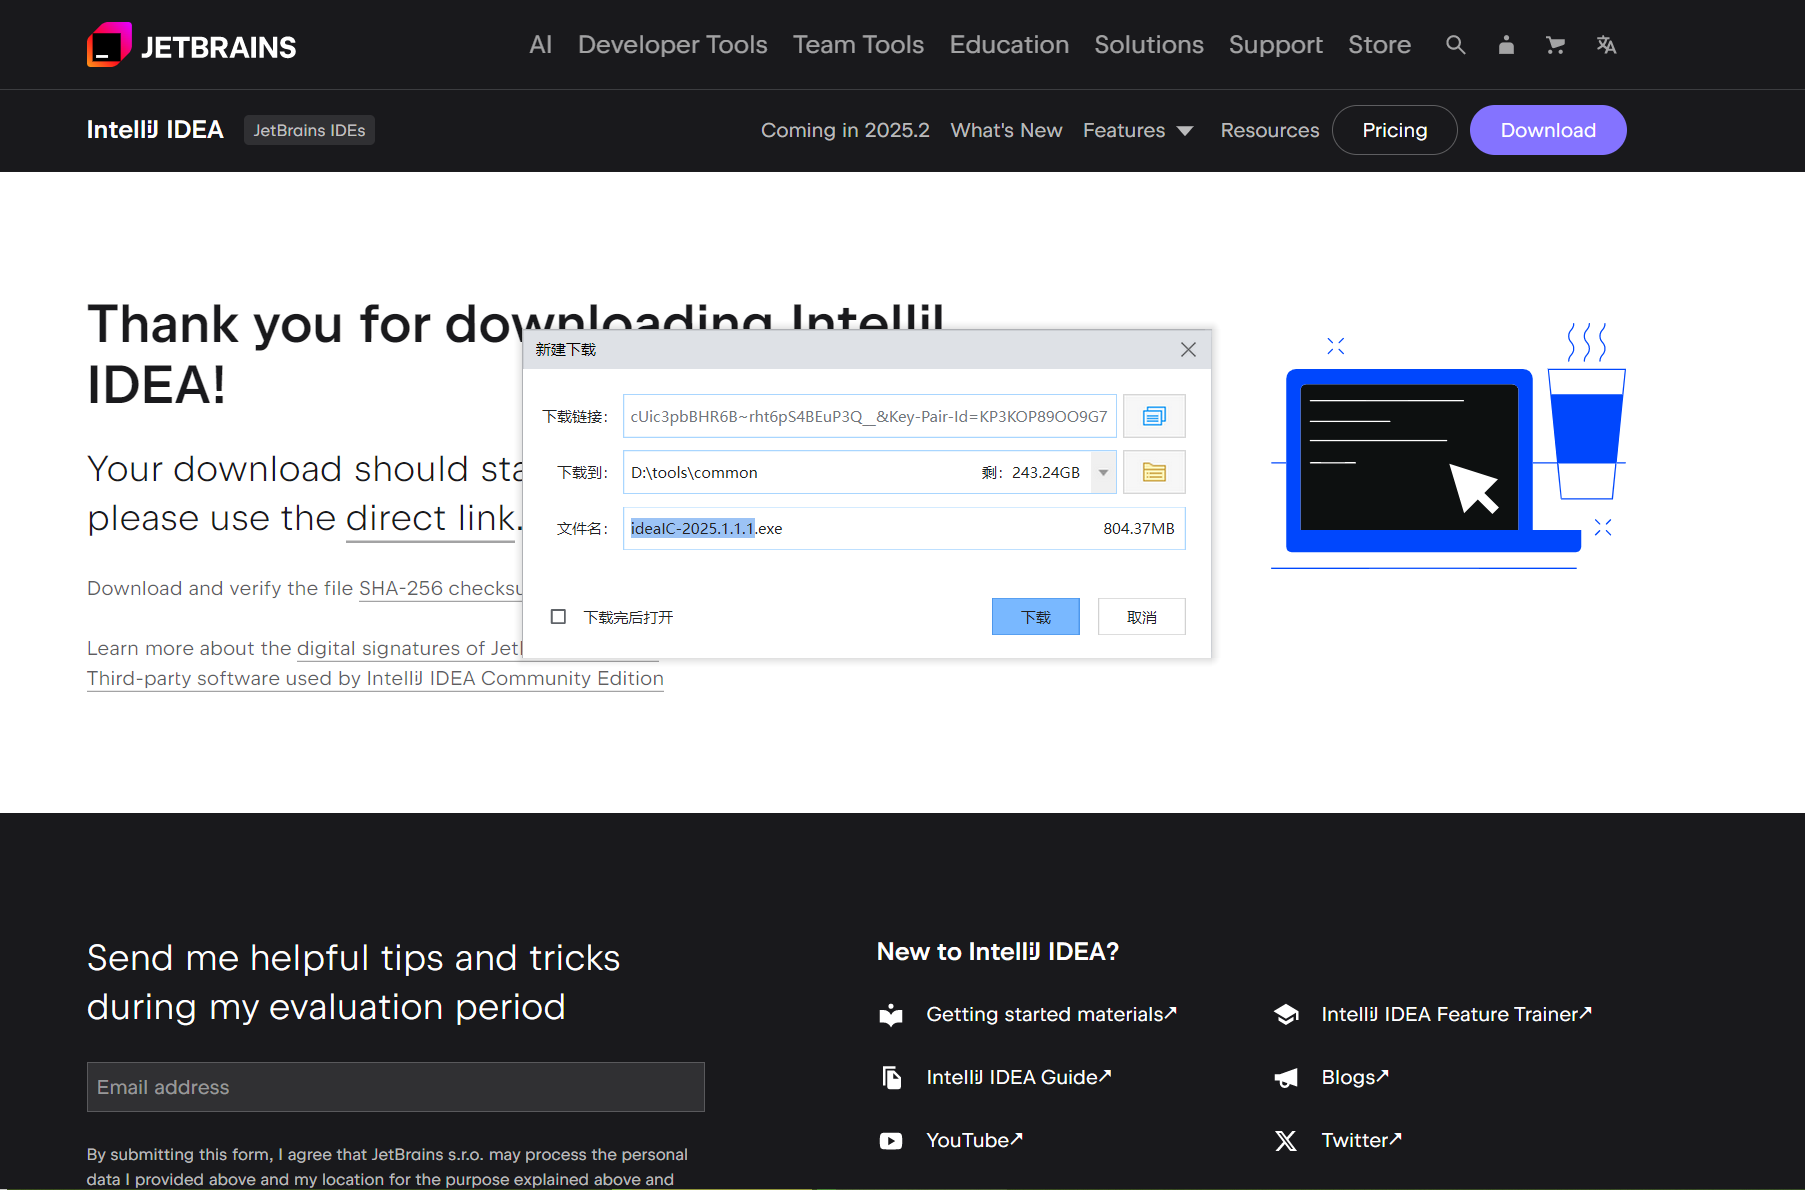The height and width of the screenshot is (1190, 1805).
Task: Click the copy link icon beside download URL
Action: pos(1154,416)
